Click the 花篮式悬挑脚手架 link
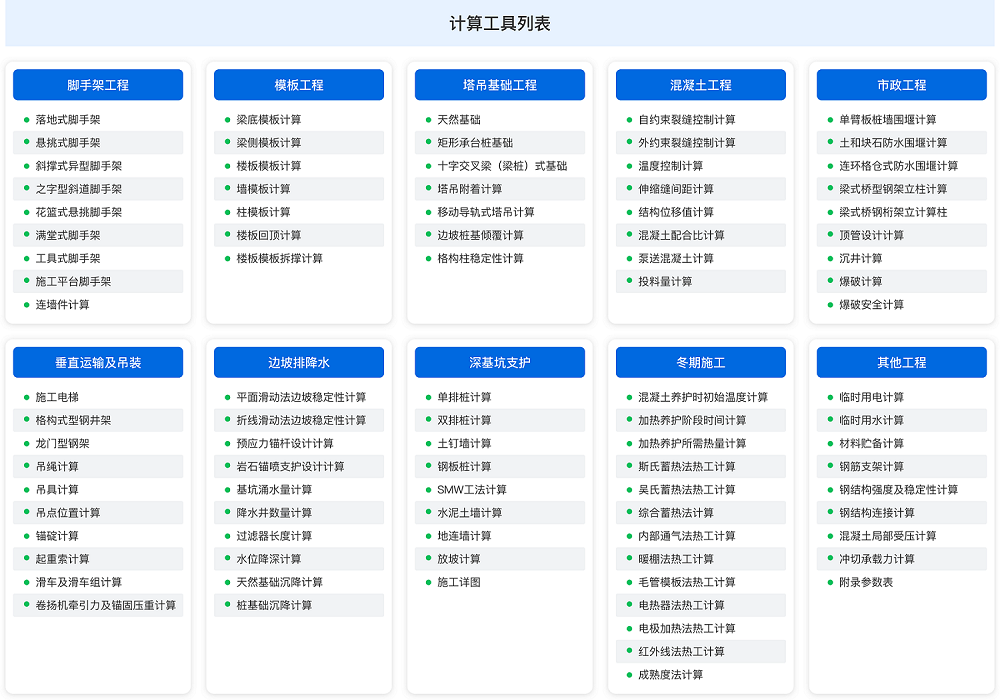The height and width of the screenshot is (700, 1000). pos(79,212)
